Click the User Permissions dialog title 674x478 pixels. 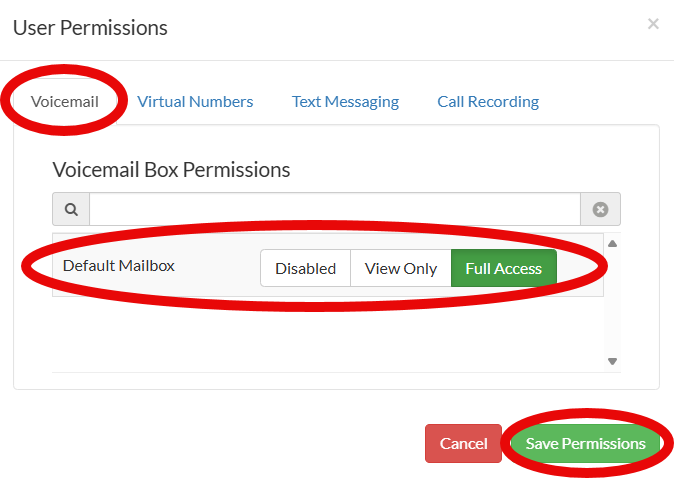(x=90, y=27)
